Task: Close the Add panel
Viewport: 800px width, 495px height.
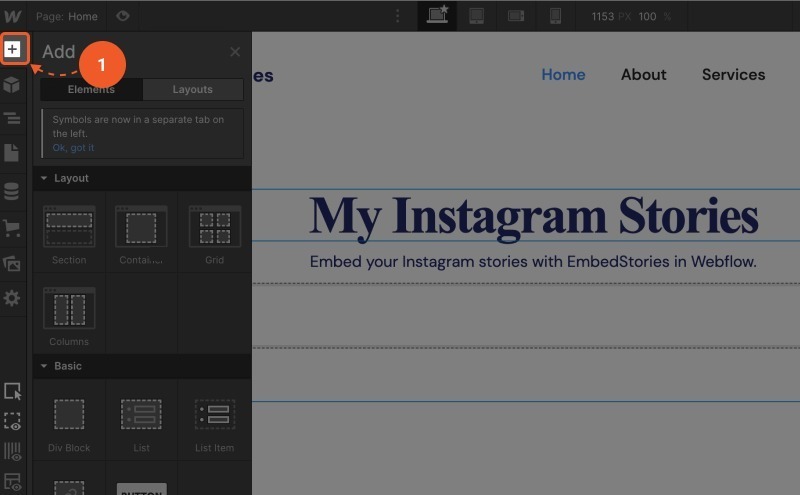Action: 235,52
